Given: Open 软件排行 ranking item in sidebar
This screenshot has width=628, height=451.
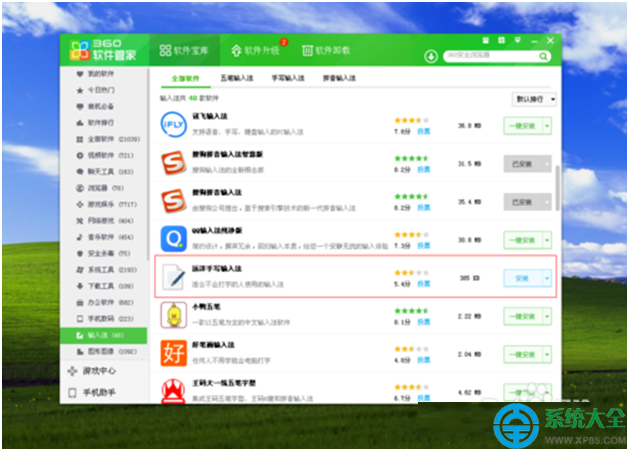Looking at the screenshot, I should click(95, 123).
